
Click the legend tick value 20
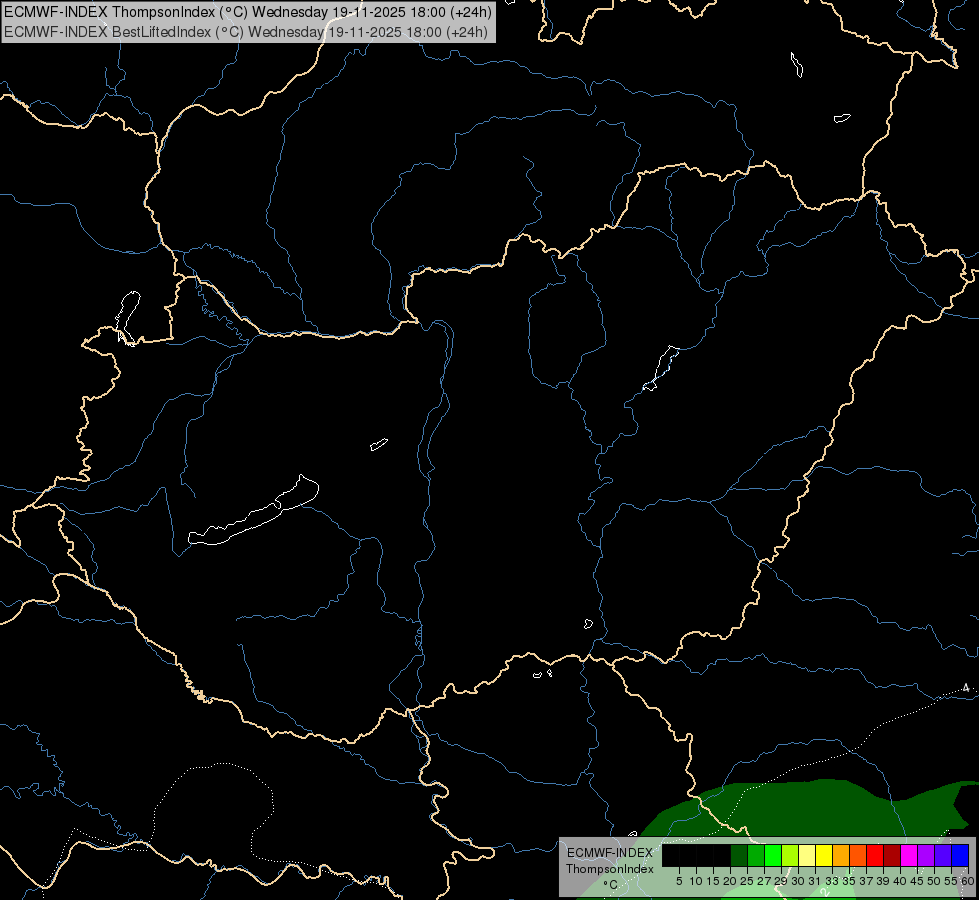point(730,881)
